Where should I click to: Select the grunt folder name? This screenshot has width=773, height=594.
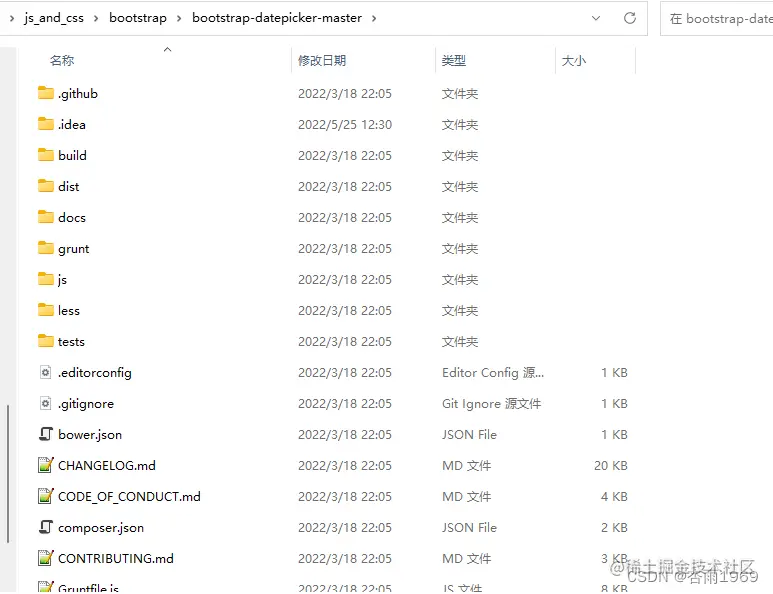(x=73, y=249)
